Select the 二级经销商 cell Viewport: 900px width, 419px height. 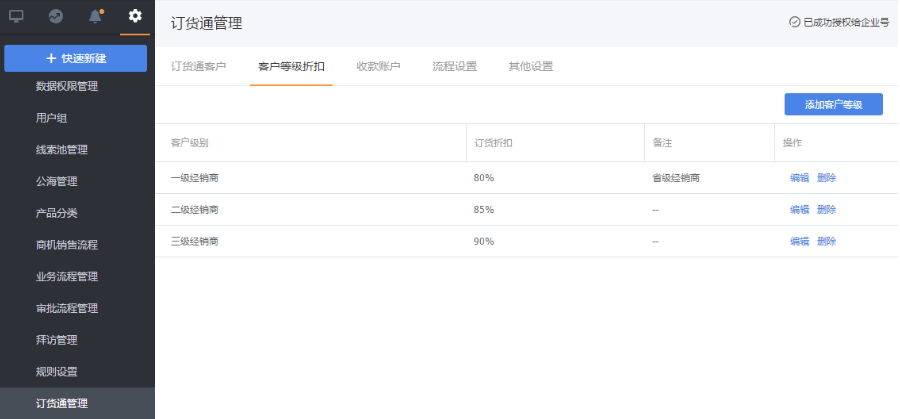point(195,210)
